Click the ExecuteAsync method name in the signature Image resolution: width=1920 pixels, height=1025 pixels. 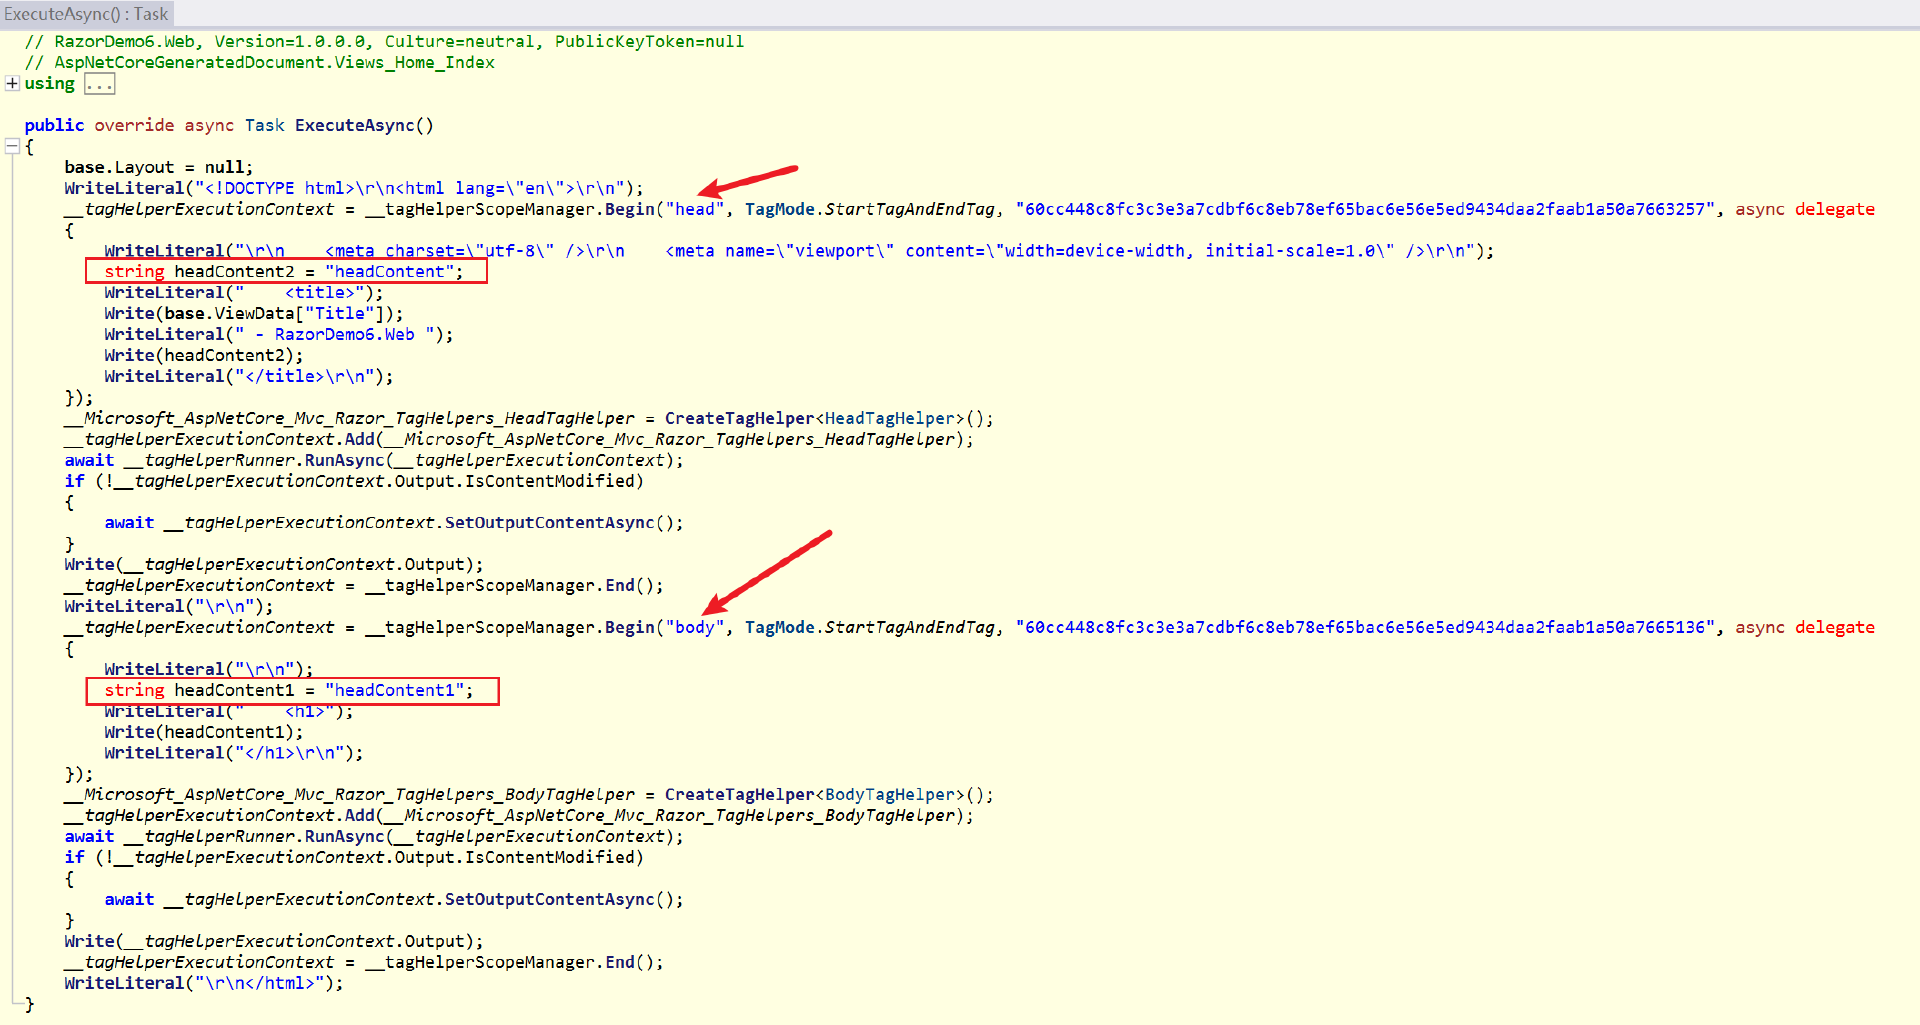point(354,125)
